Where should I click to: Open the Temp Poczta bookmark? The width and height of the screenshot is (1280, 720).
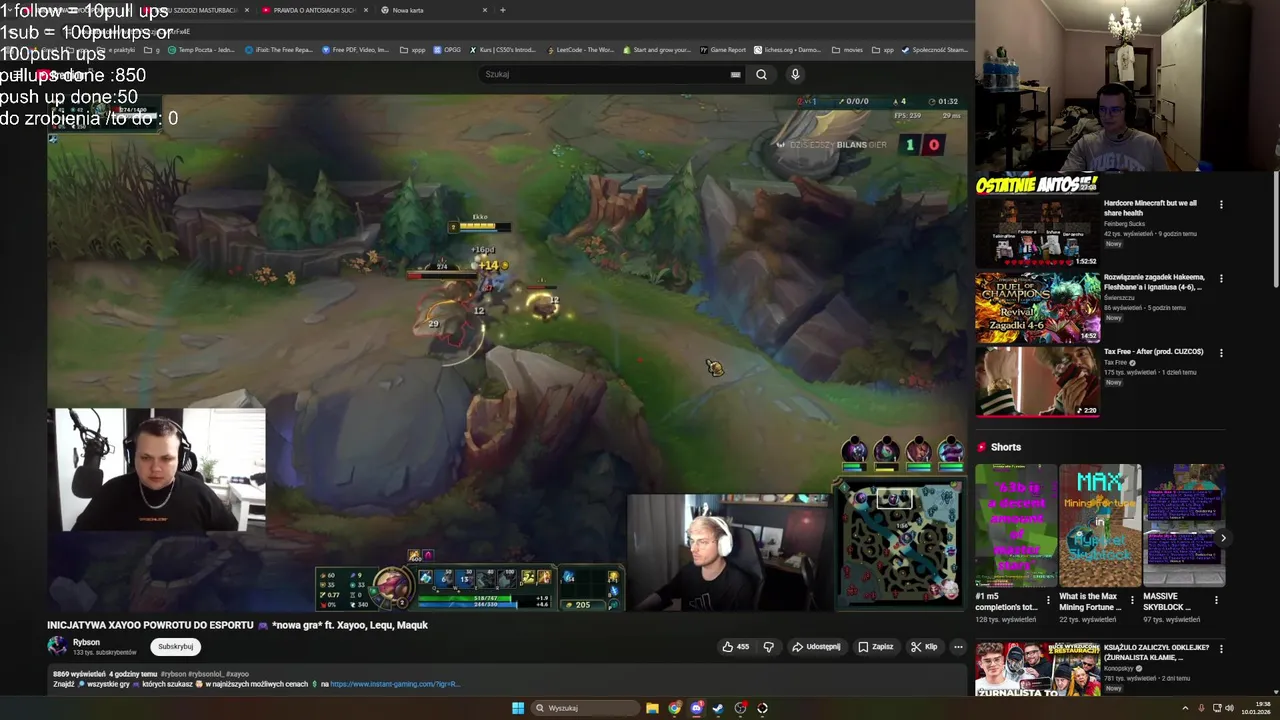(202, 49)
